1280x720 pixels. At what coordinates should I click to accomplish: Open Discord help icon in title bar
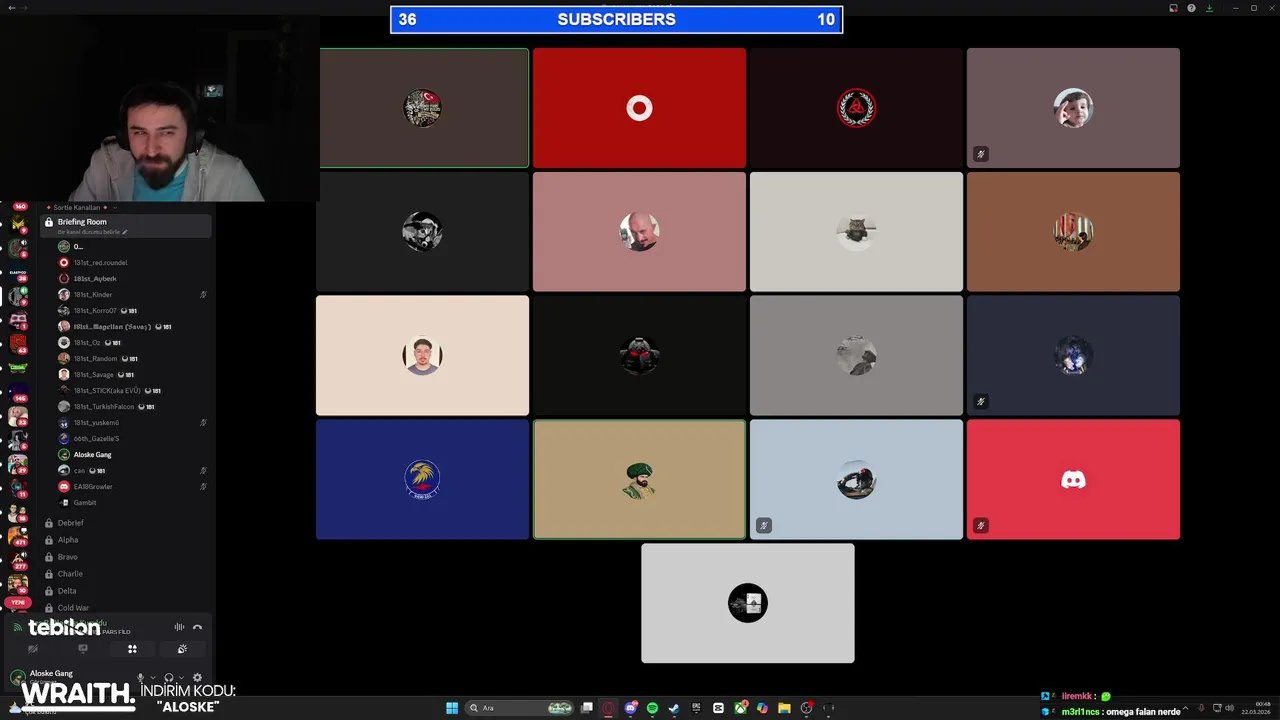1191,8
